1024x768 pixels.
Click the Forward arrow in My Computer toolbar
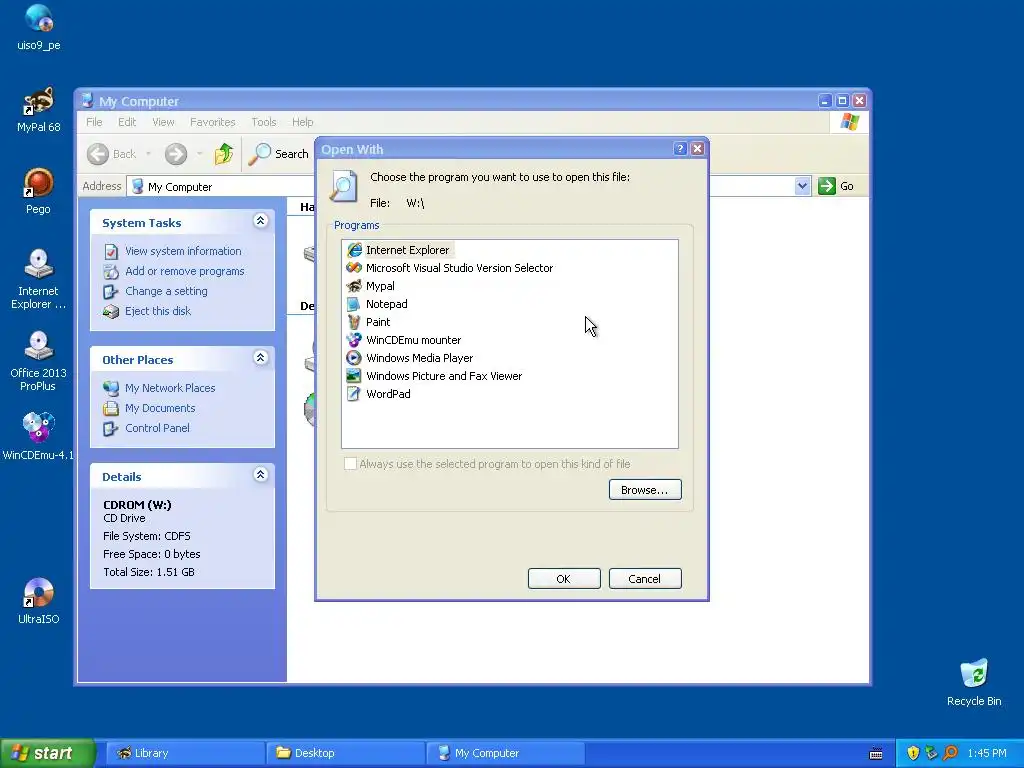176,154
